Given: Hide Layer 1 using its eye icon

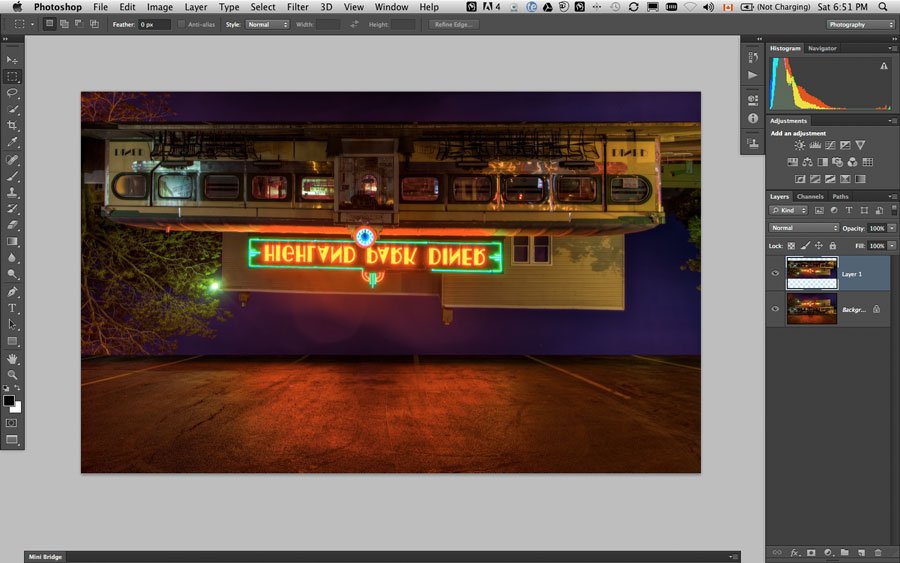Looking at the screenshot, I should tap(775, 273).
